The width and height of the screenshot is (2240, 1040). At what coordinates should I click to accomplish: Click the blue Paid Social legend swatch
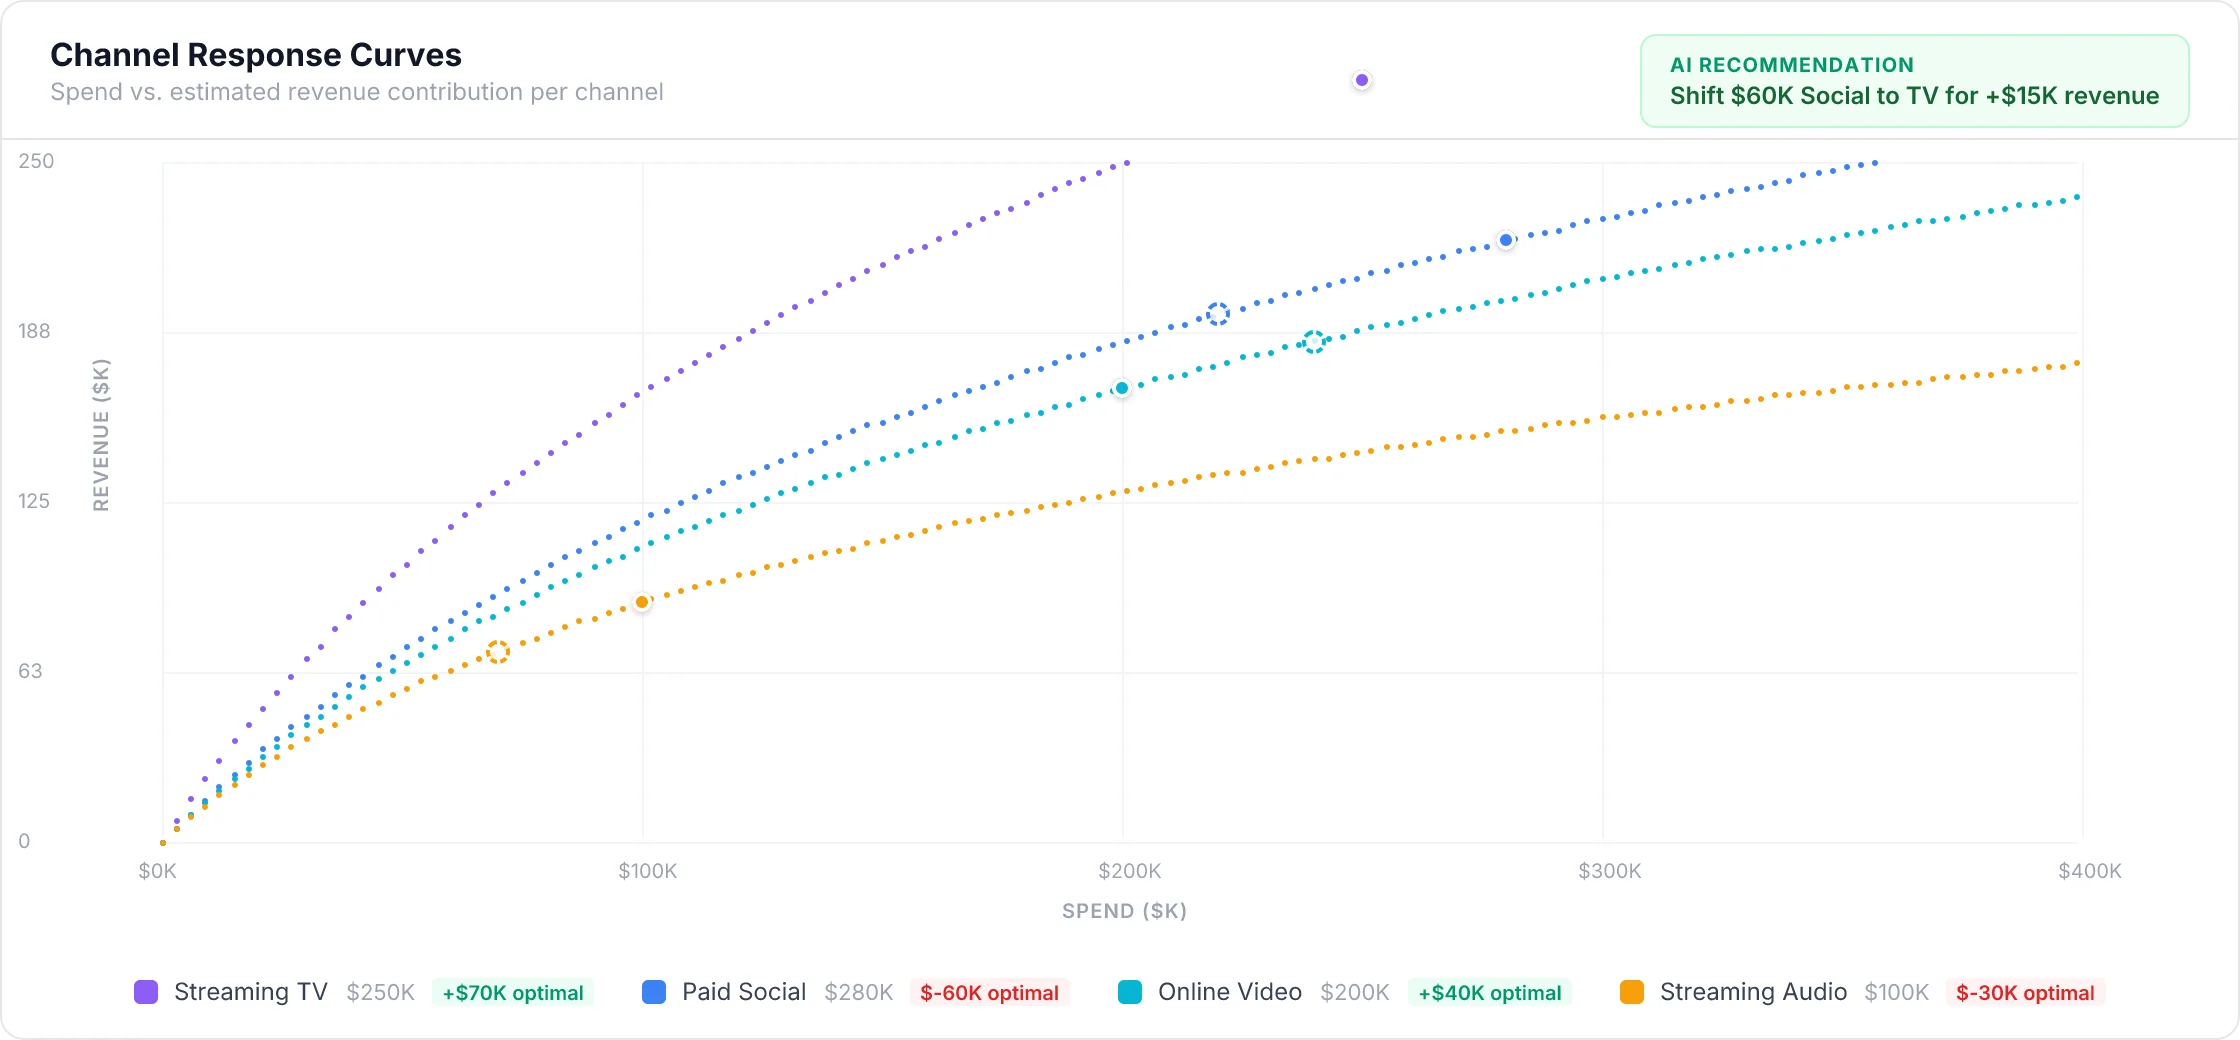tap(654, 992)
